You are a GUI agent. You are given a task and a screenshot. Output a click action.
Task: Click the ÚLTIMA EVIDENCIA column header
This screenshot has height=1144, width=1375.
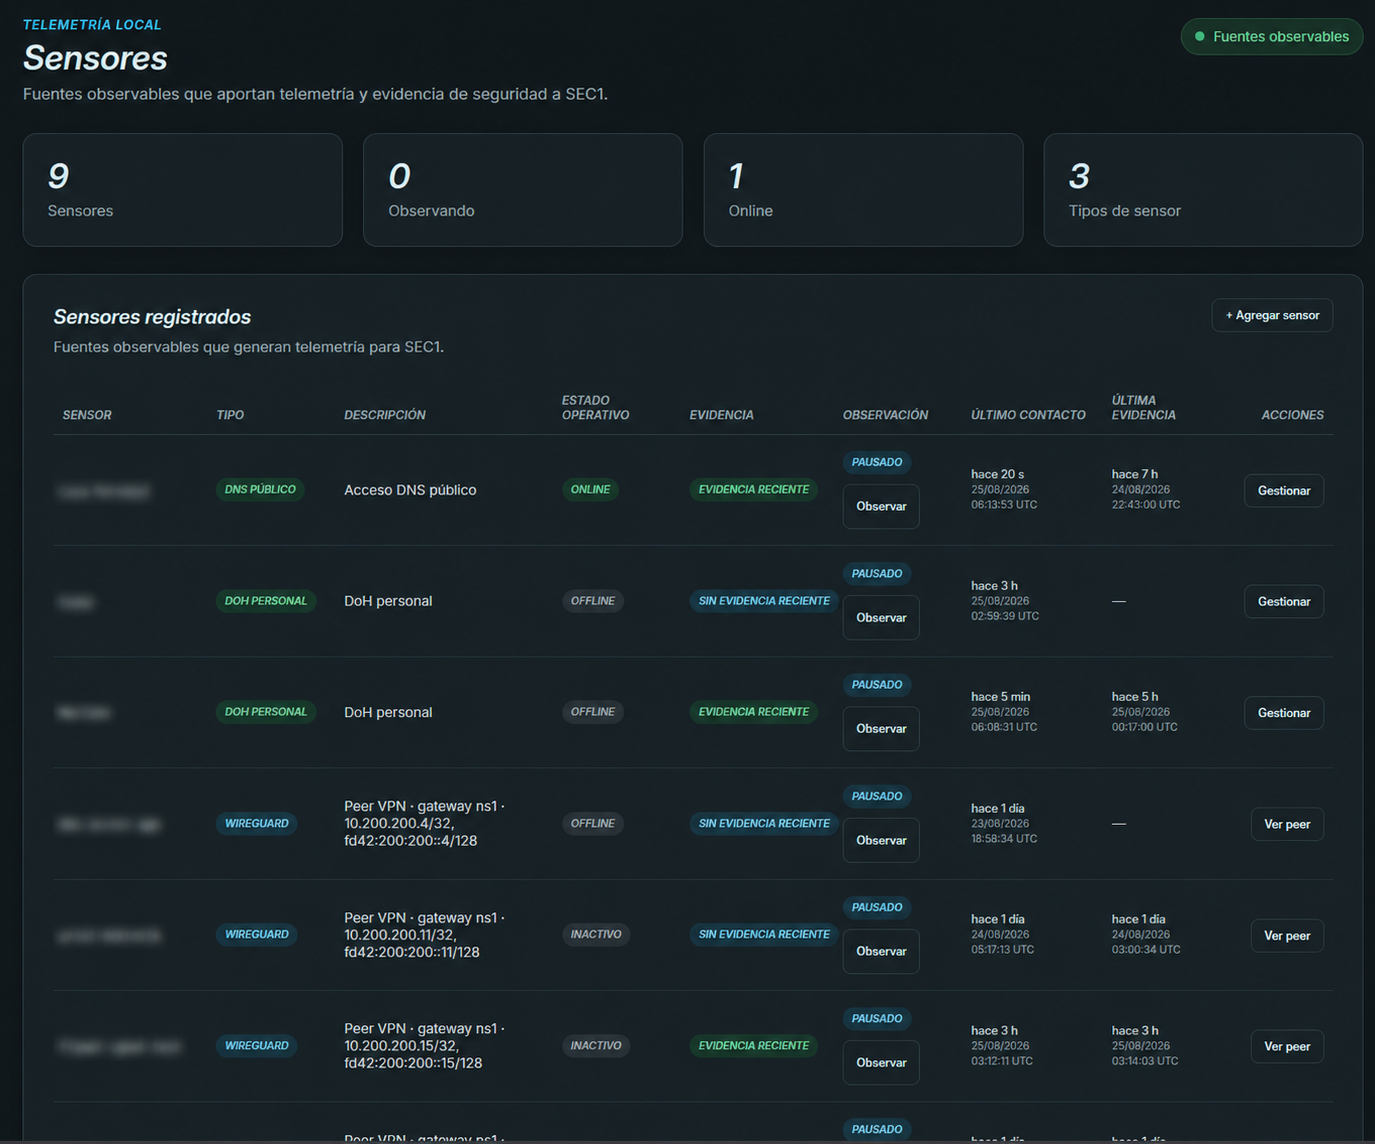pyautogui.click(x=1144, y=408)
